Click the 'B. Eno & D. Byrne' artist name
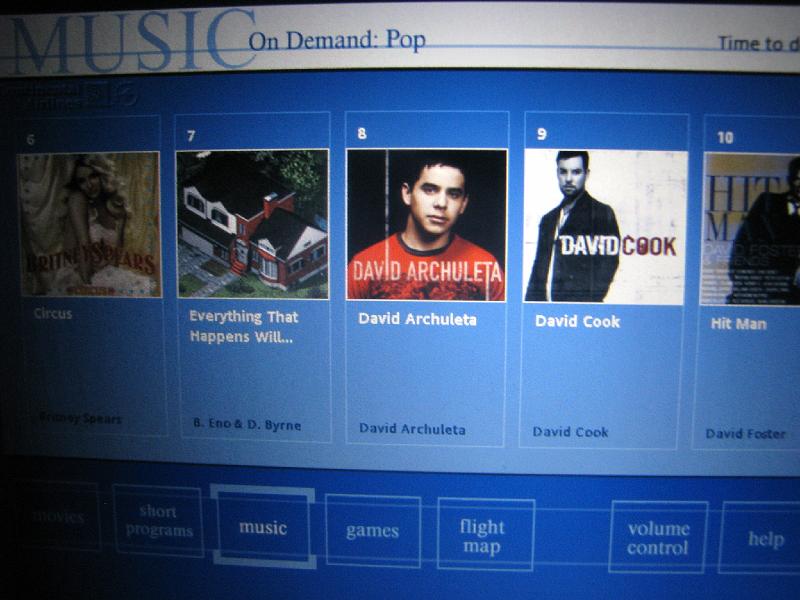The width and height of the screenshot is (800, 600). coord(247,424)
